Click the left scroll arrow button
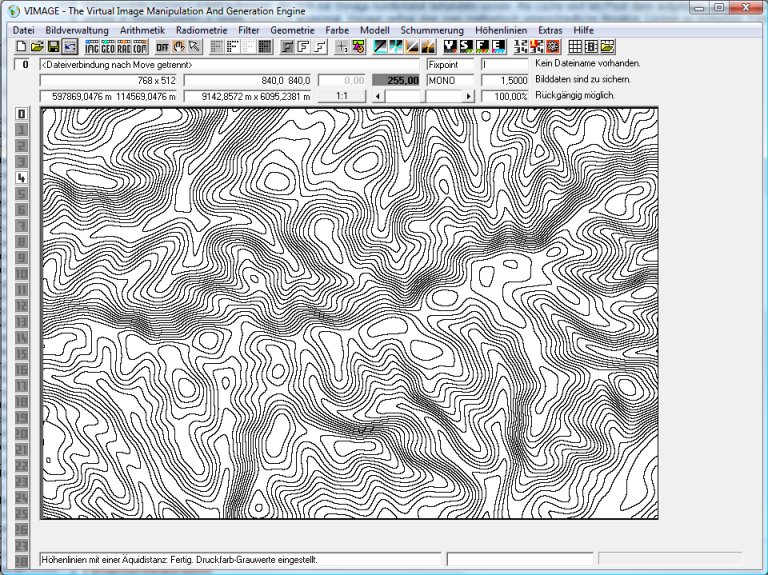This screenshot has width=768, height=575. click(x=377, y=96)
